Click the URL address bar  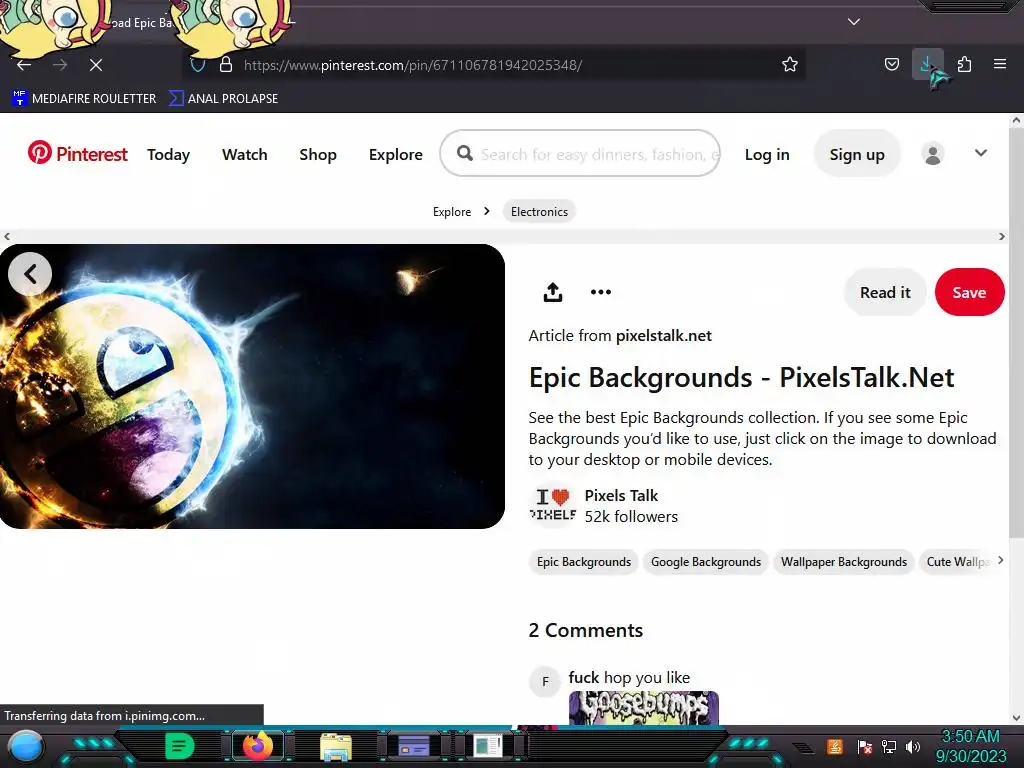494,65
